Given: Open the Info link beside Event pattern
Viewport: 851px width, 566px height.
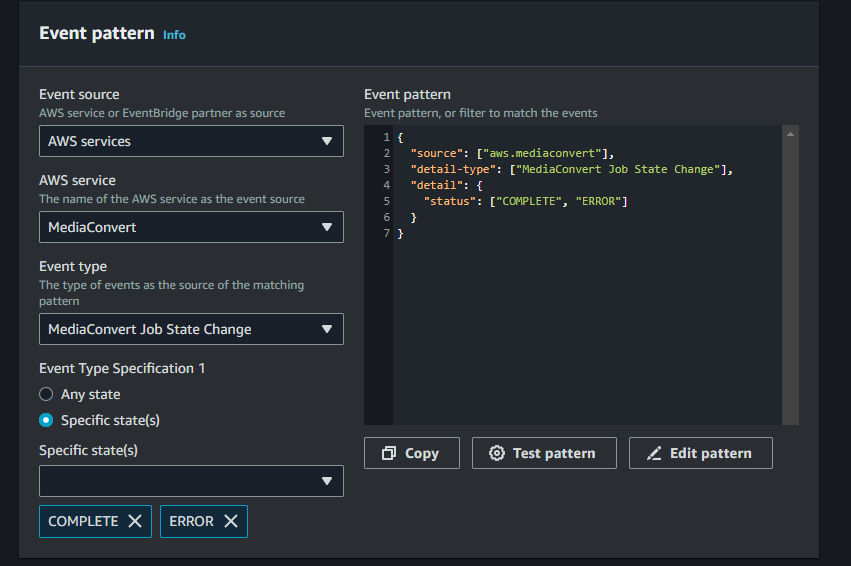Looking at the screenshot, I should pyautogui.click(x=174, y=35).
